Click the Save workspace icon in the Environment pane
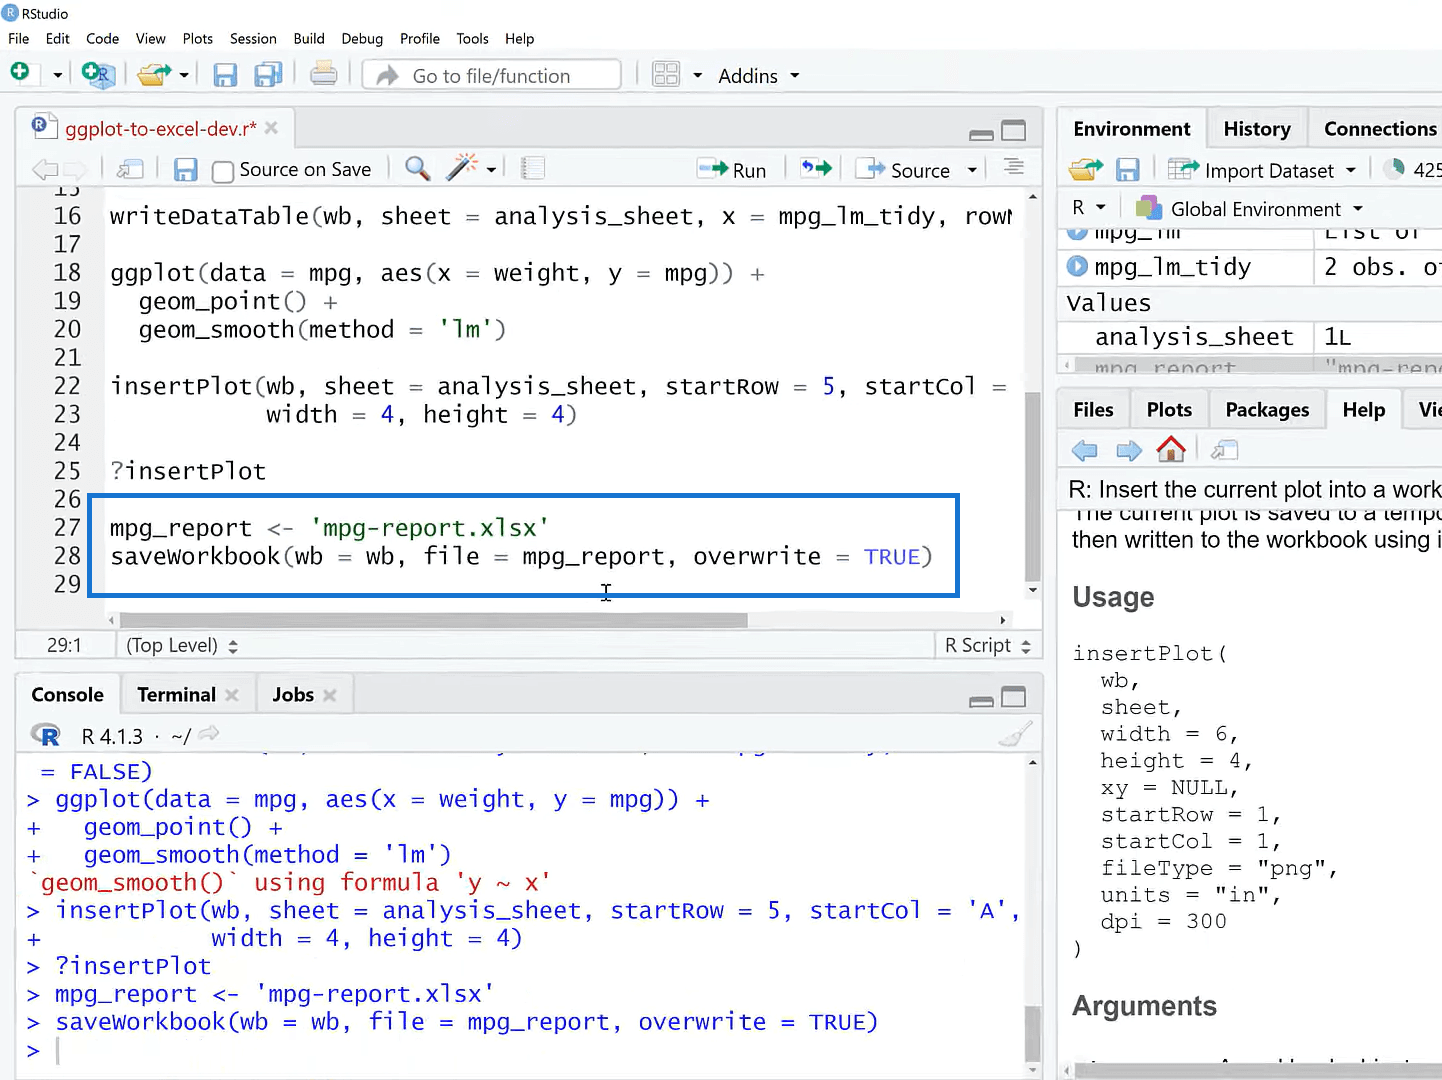 tap(1128, 170)
